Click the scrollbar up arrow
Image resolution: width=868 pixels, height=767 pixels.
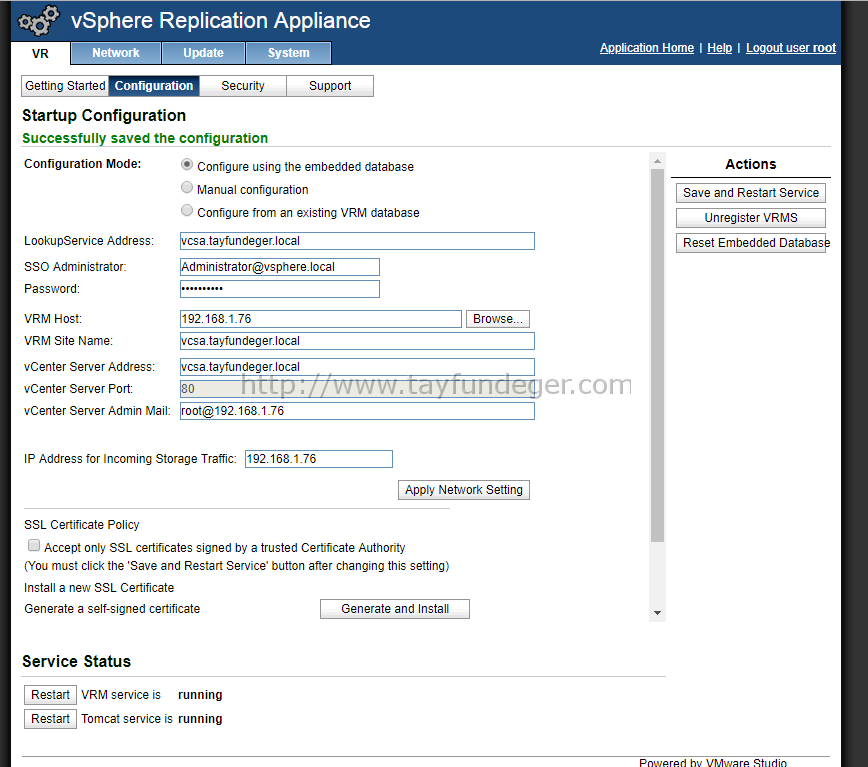point(657,161)
